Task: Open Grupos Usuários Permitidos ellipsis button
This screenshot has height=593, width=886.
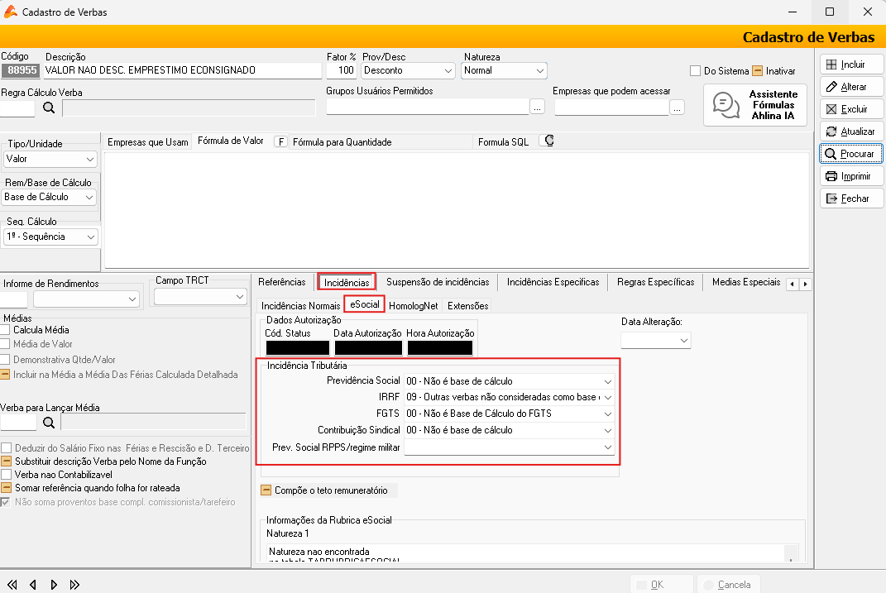Action: point(537,107)
